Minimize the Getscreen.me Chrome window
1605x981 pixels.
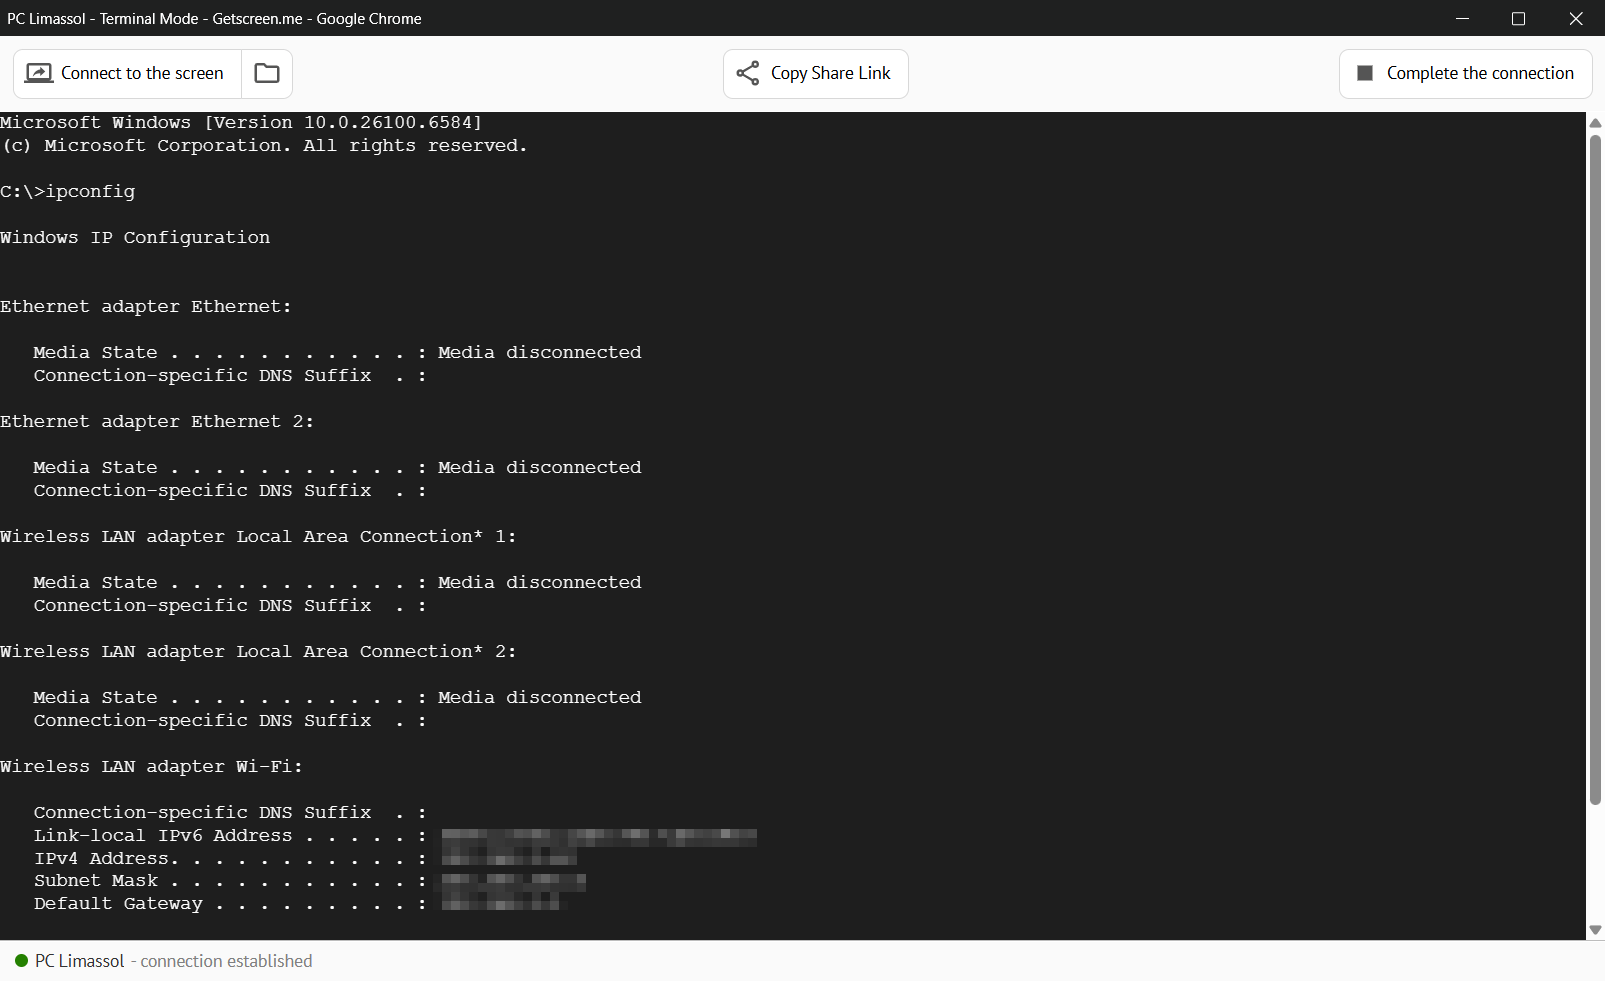pyautogui.click(x=1462, y=18)
